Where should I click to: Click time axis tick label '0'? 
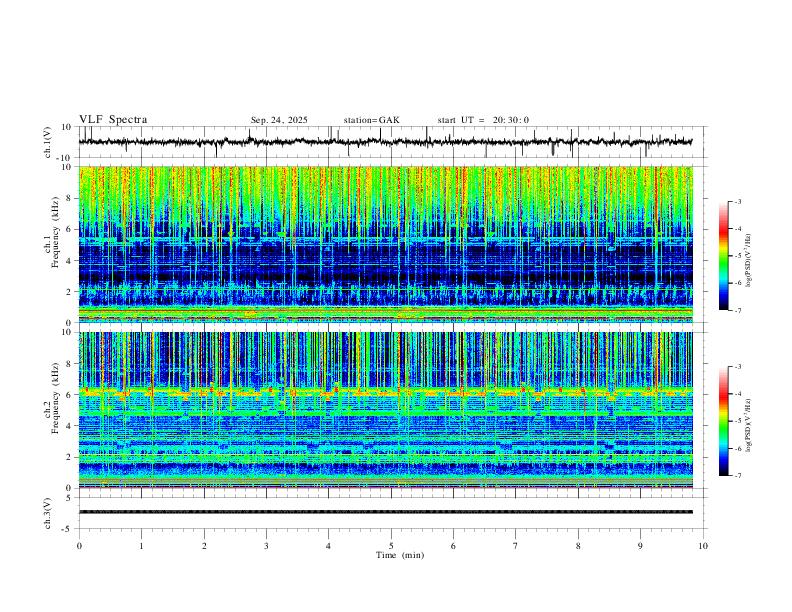click(79, 546)
